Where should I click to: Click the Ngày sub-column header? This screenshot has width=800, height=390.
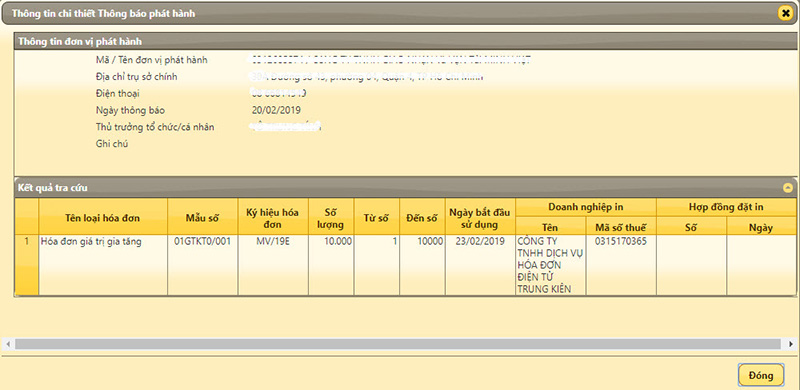(761, 227)
